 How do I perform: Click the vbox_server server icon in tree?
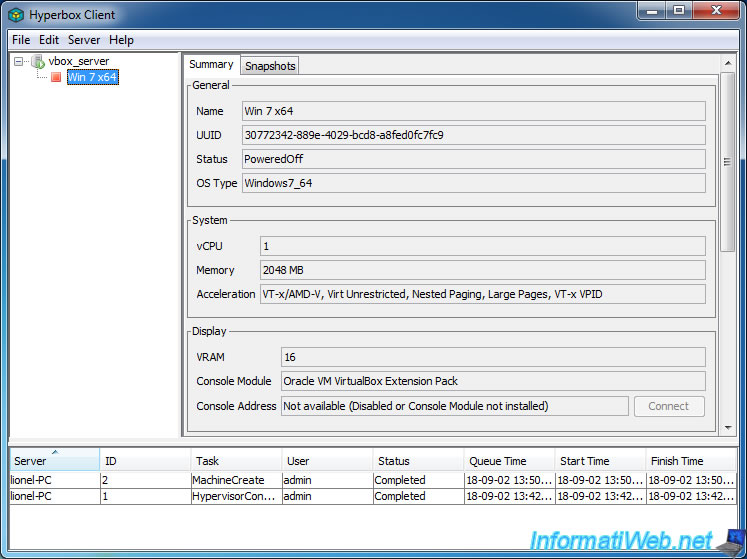click(38, 61)
